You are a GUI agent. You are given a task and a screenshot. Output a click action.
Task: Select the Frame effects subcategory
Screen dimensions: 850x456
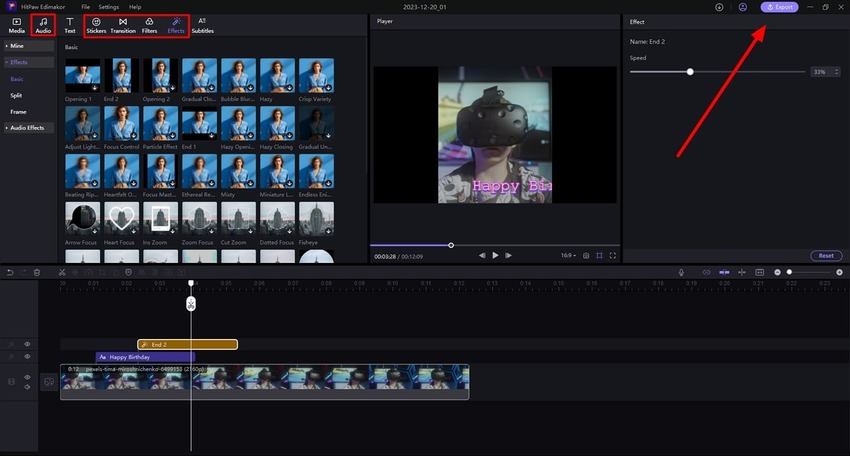[x=18, y=112]
